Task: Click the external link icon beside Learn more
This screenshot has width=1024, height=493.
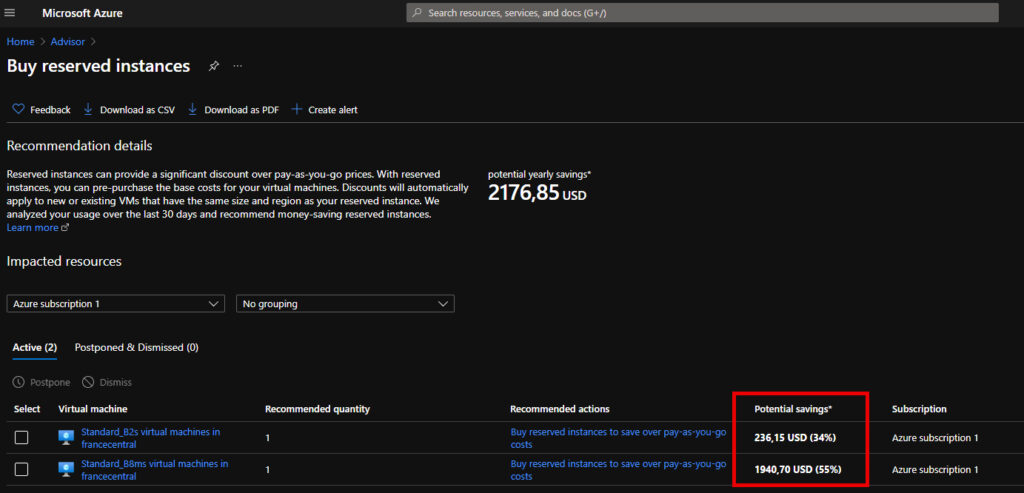Action: [65, 228]
